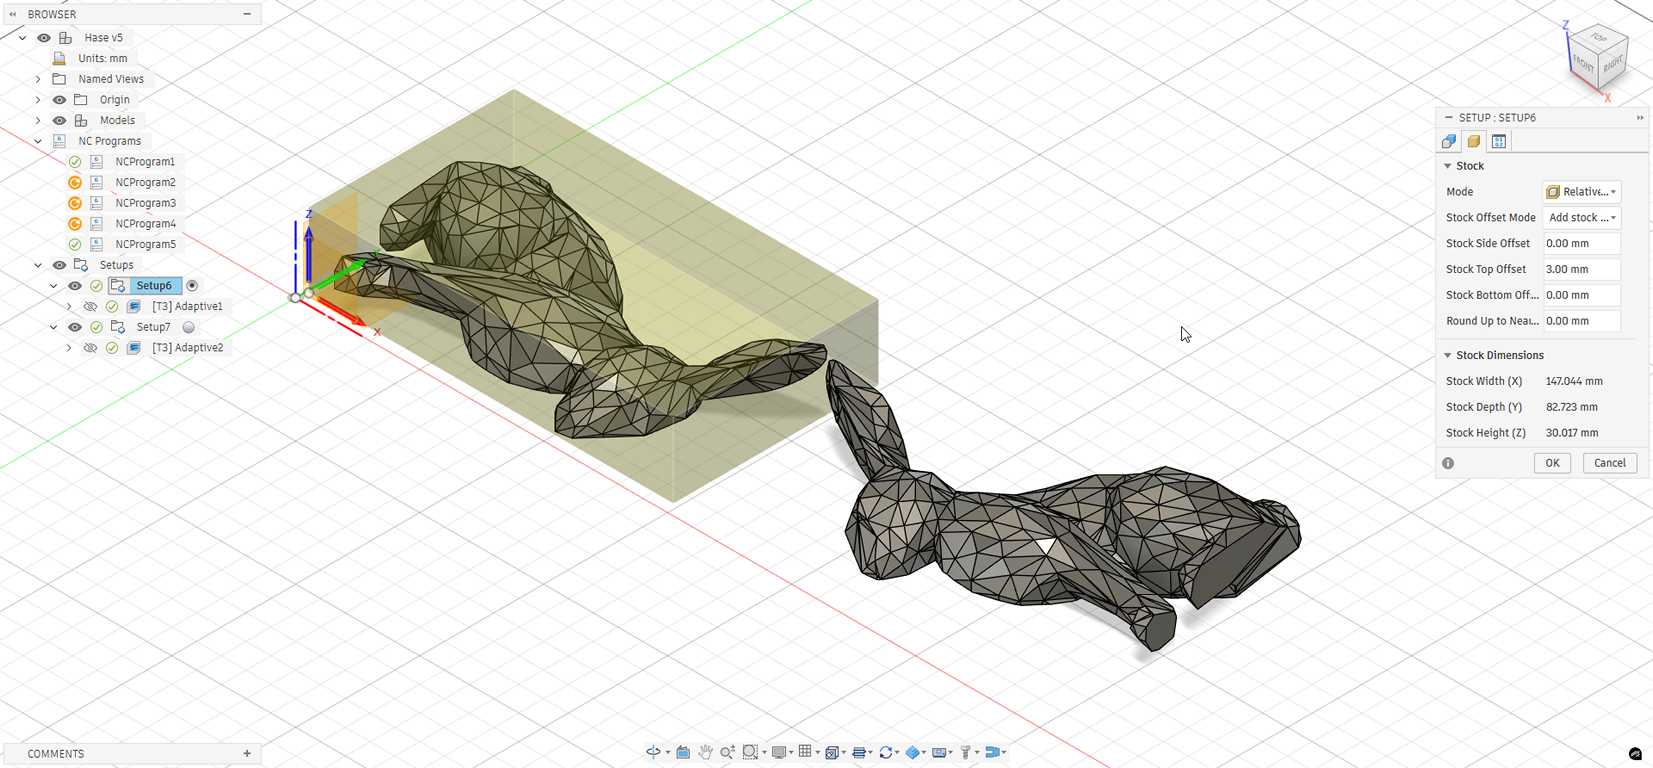Collapse the NC Programs node

click(x=38, y=141)
